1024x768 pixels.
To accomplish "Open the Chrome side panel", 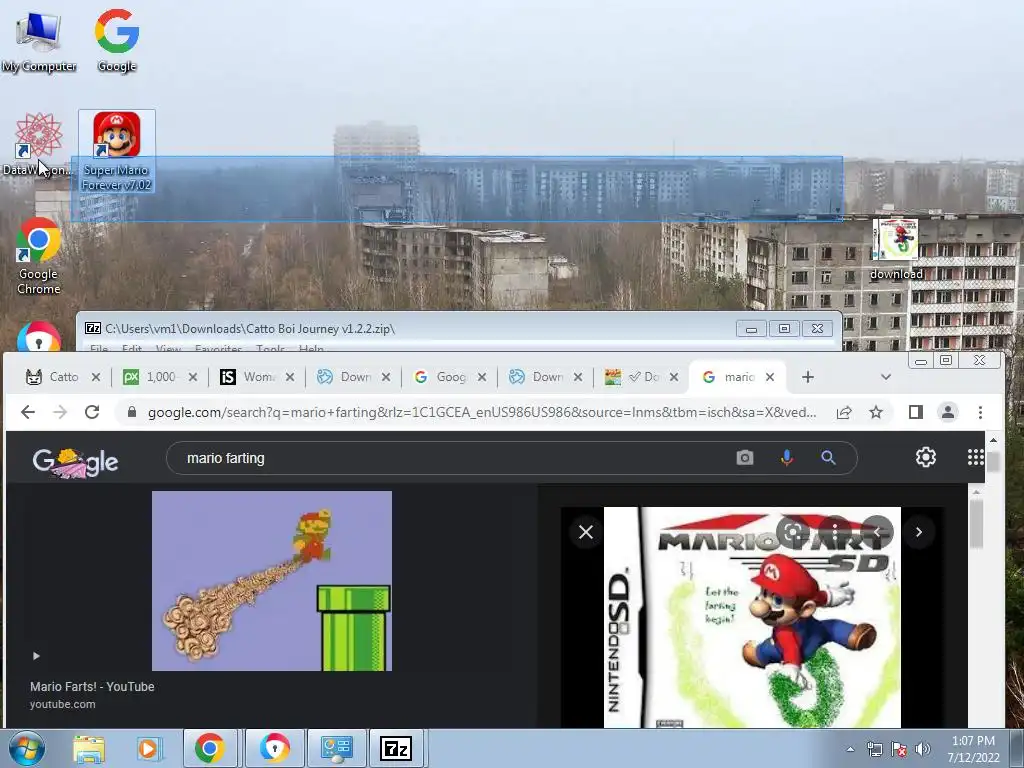I will click(x=916, y=412).
